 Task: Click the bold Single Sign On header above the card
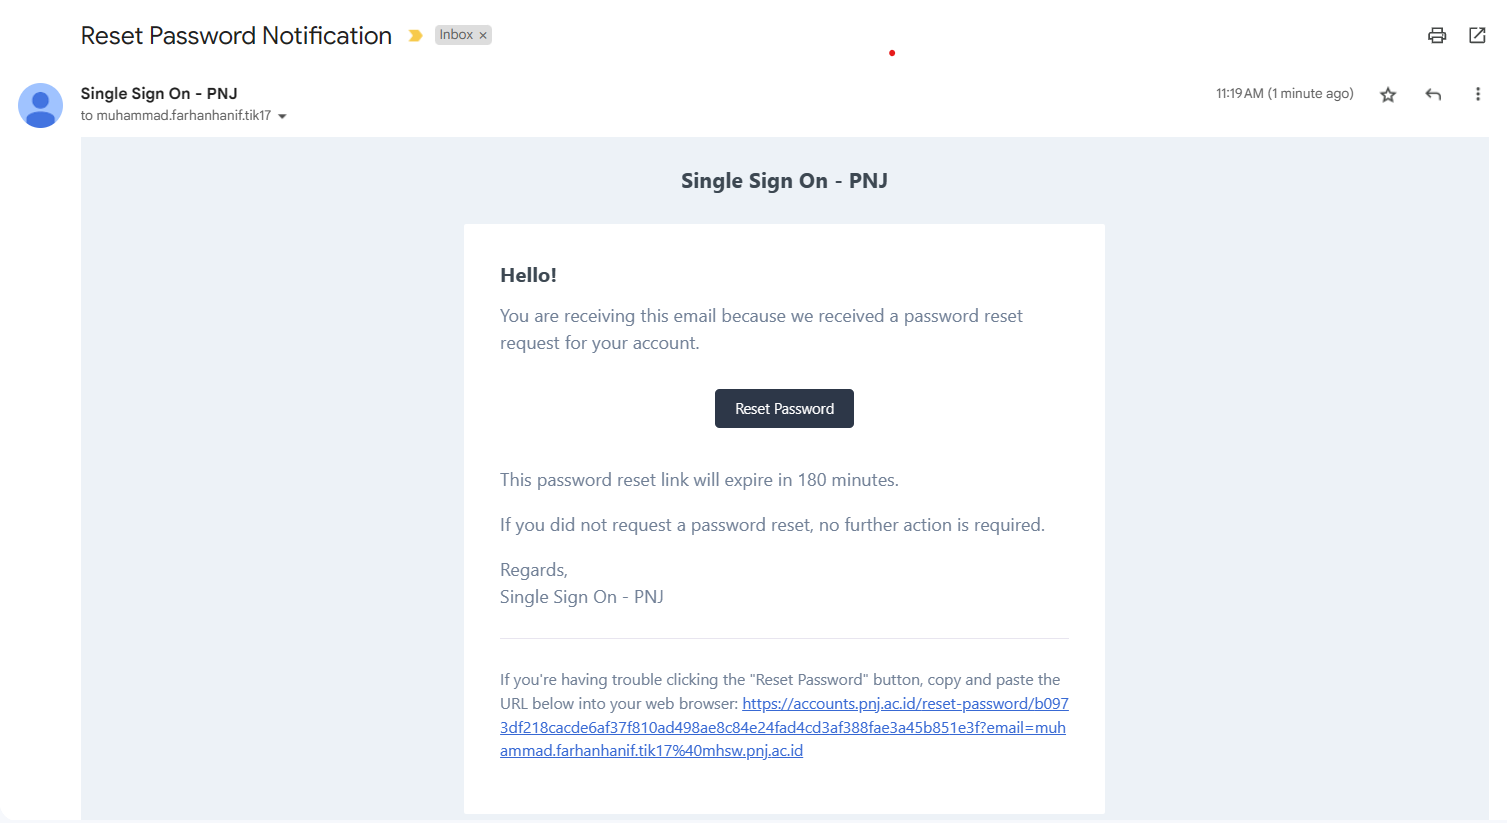tap(784, 181)
